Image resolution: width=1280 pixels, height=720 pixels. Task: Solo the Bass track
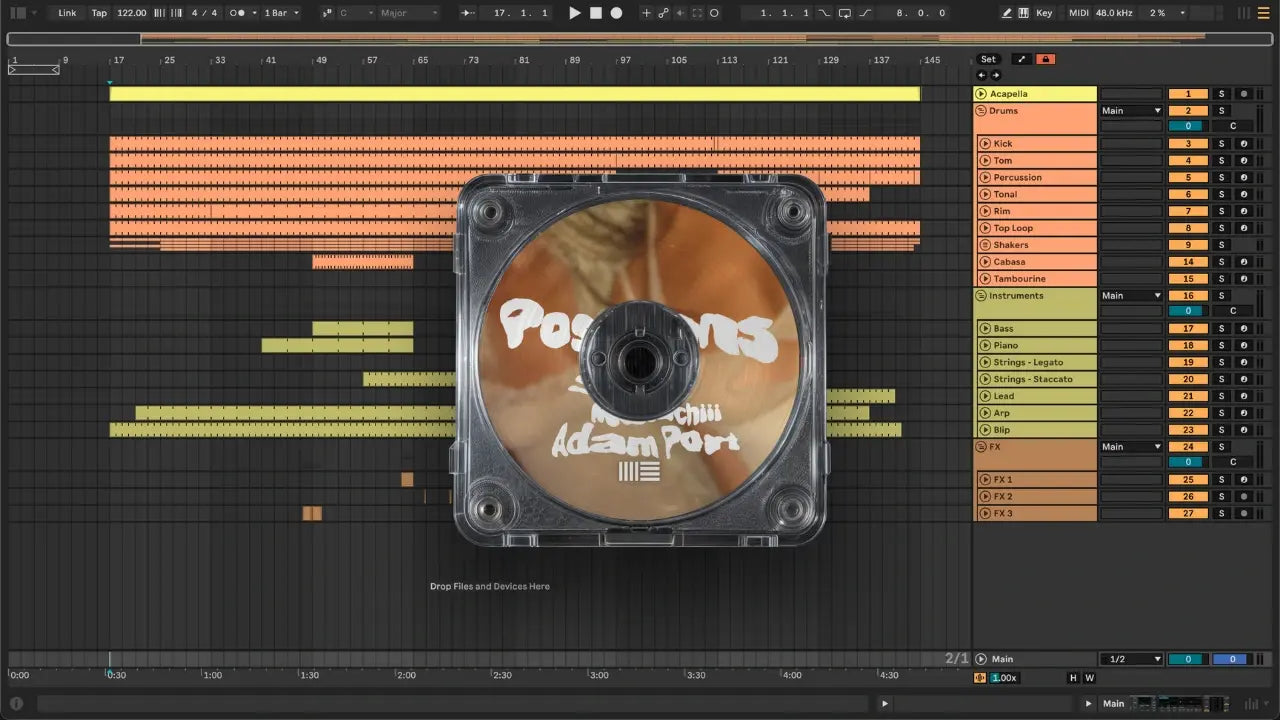point(1220,329)
